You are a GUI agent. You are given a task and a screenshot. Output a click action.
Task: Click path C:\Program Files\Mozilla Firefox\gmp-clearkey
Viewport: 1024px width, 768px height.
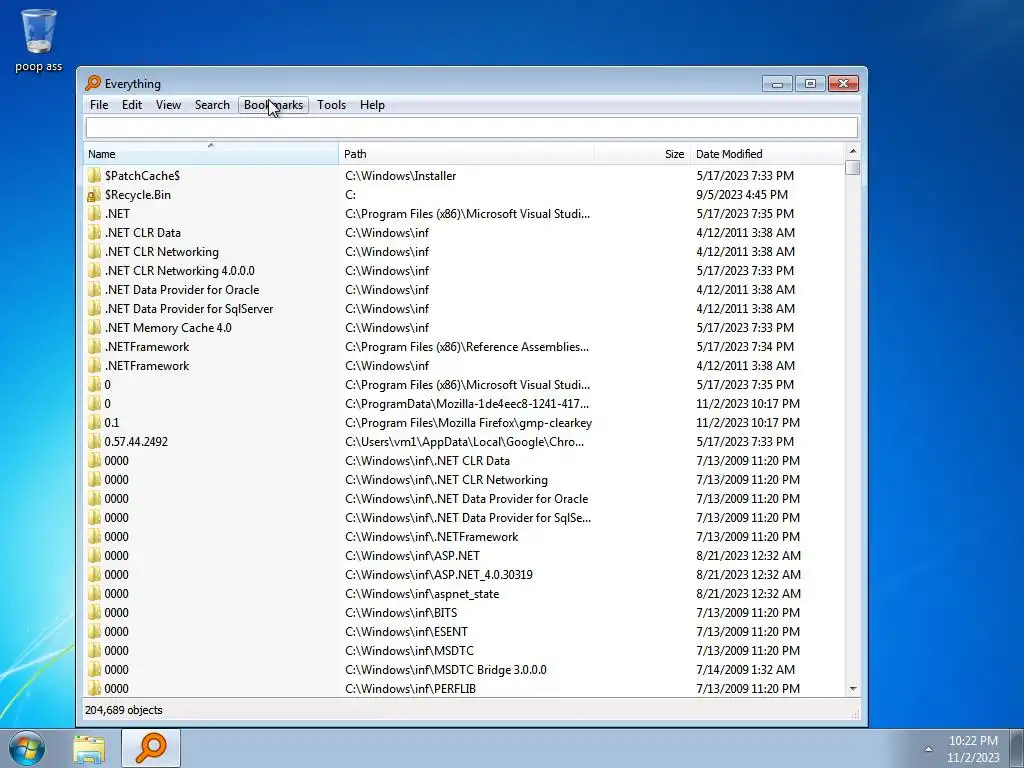pos(468,423)
